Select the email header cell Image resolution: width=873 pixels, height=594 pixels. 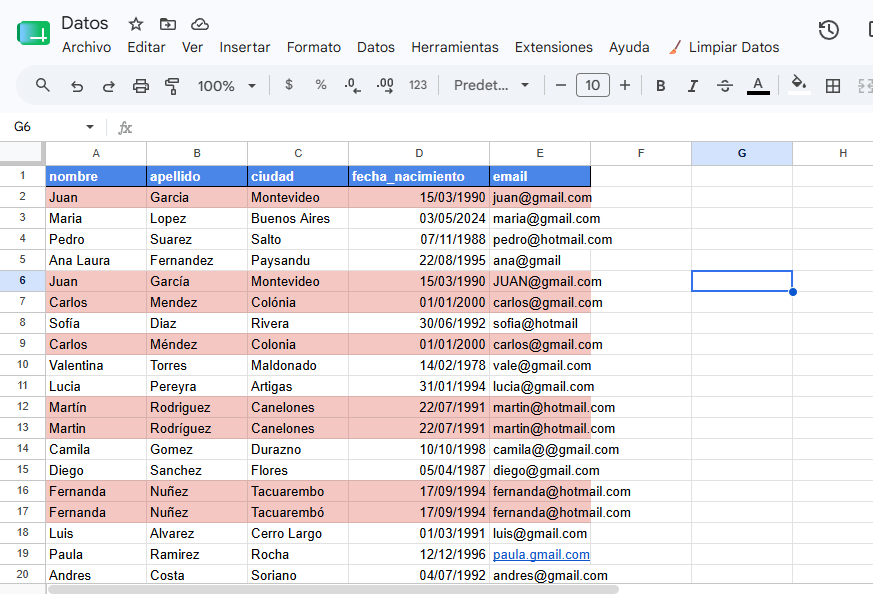[540, 176]
